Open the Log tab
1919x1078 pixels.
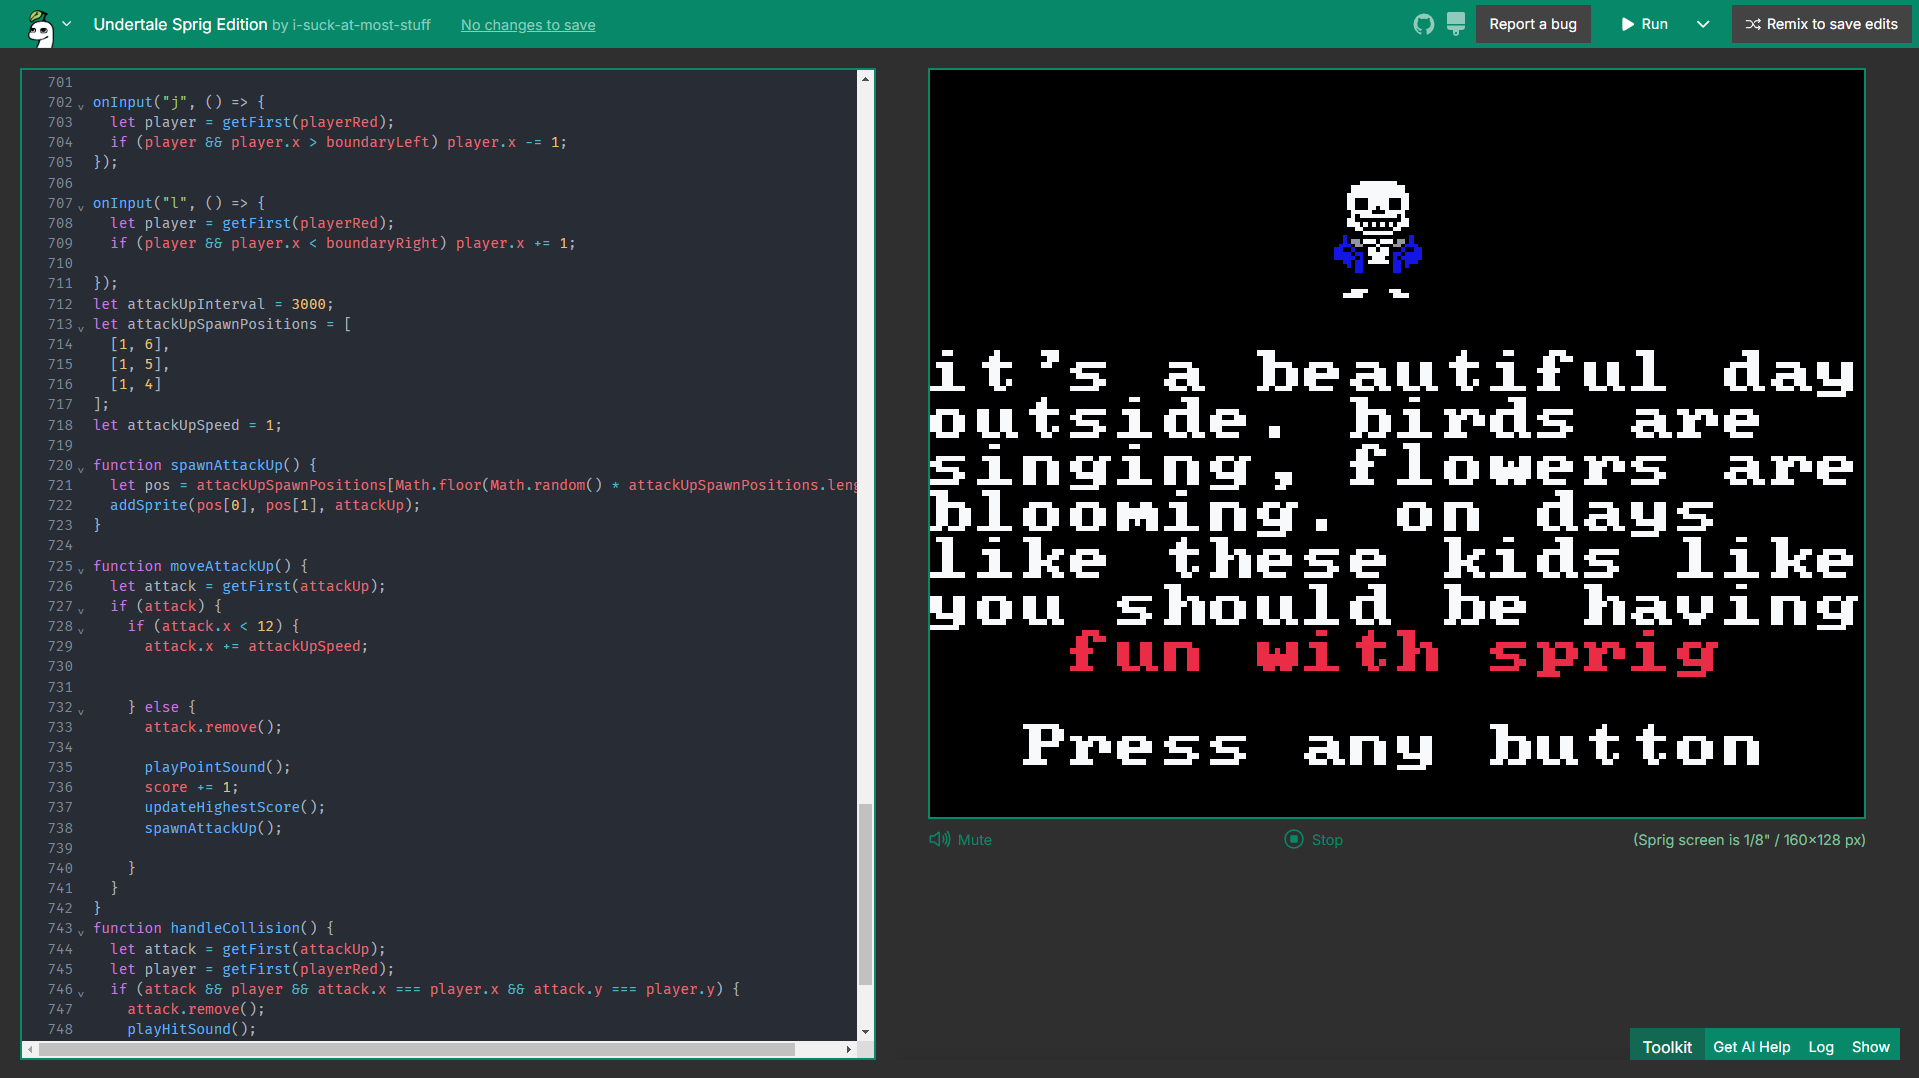point(1821,1047)
